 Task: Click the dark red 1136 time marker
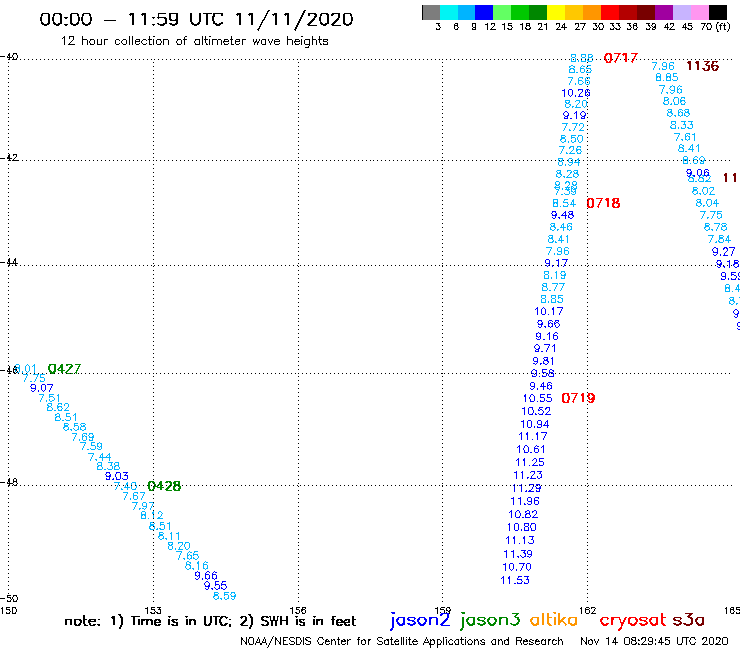(702, 66)
